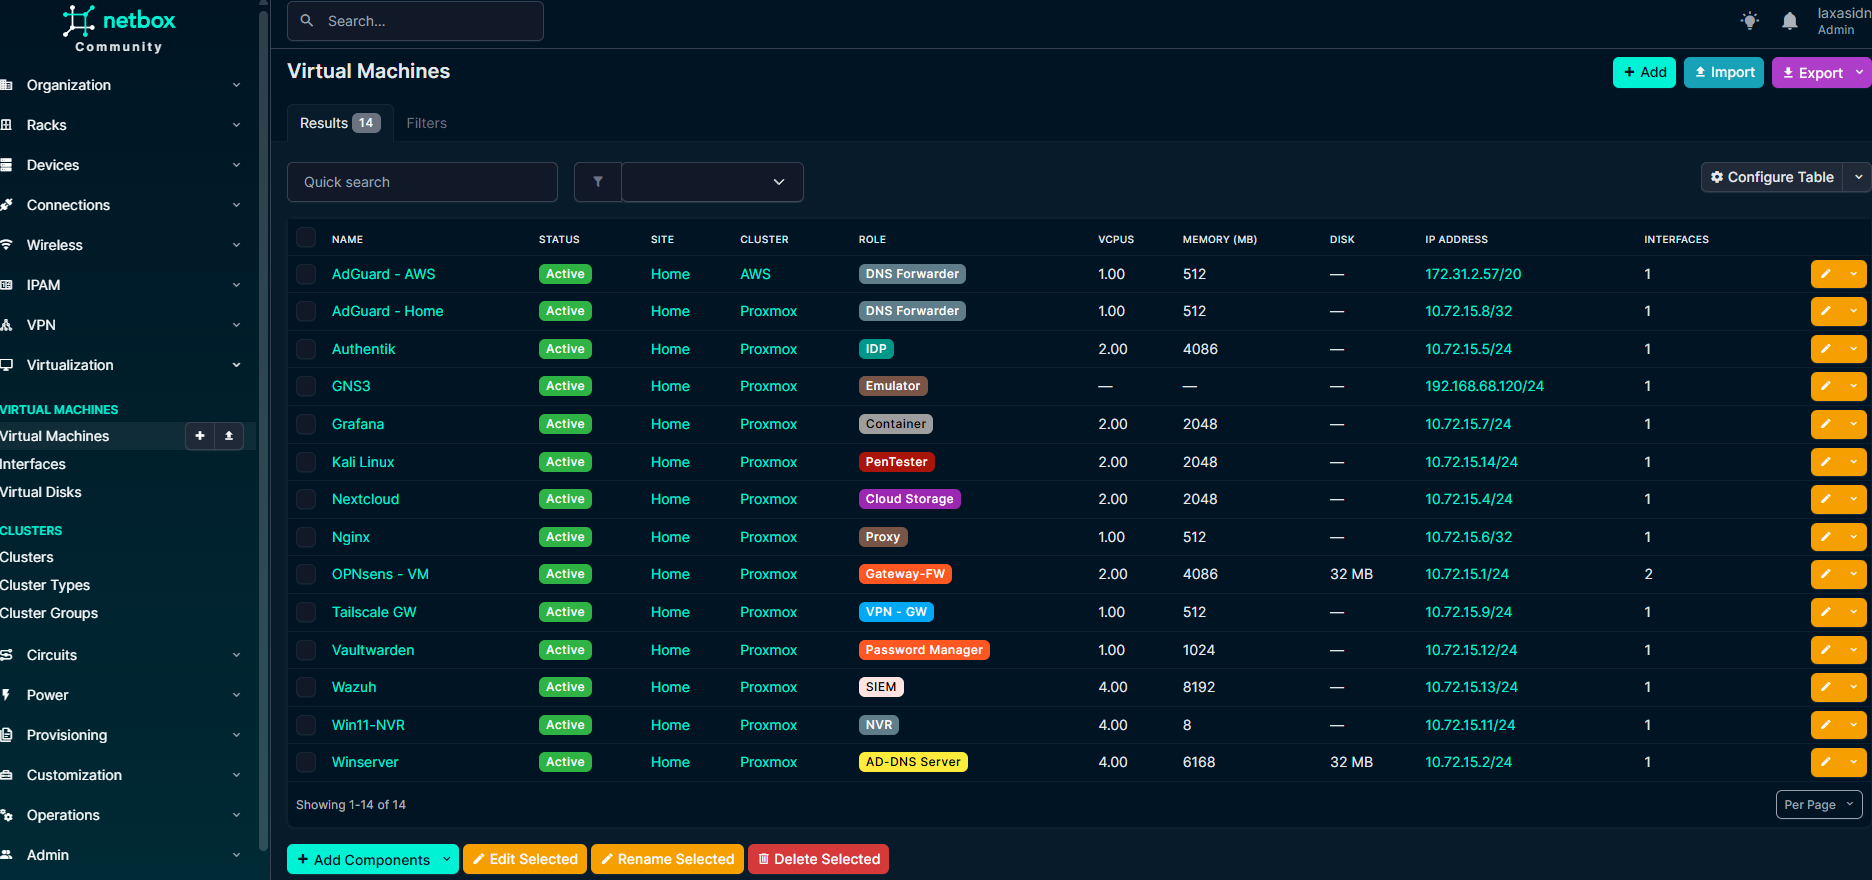Edit the Winserver row with pencil icon
The image size is (1872, 880).
click(x=1826, y=762)
